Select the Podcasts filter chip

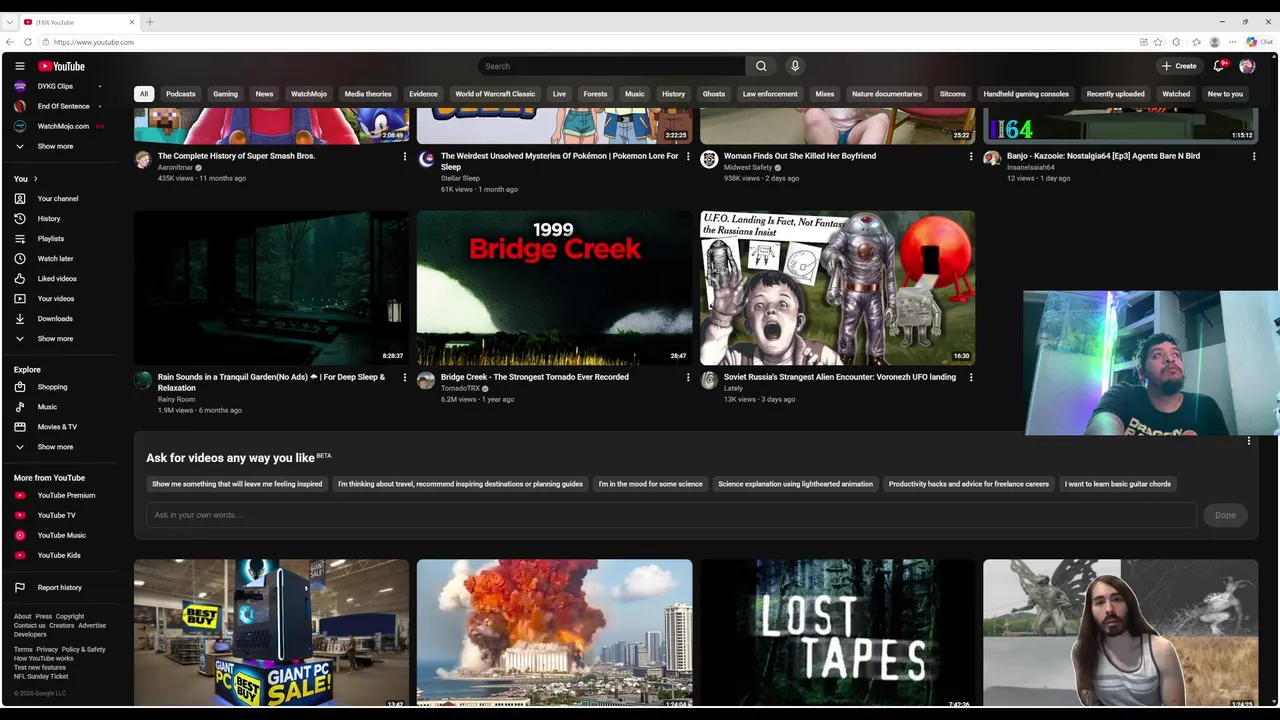(x=181, y=94)
